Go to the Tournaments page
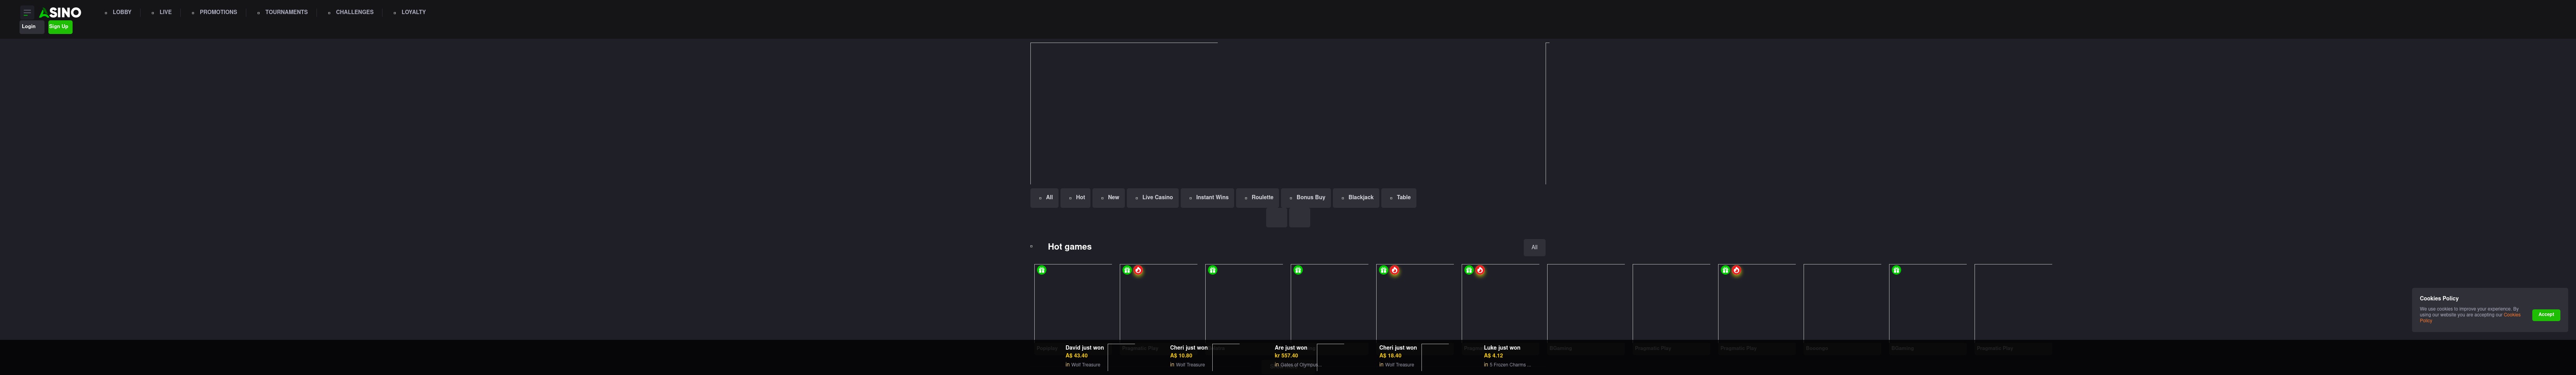This screenshot has height=375, width=2576. [x=282, y=12]
